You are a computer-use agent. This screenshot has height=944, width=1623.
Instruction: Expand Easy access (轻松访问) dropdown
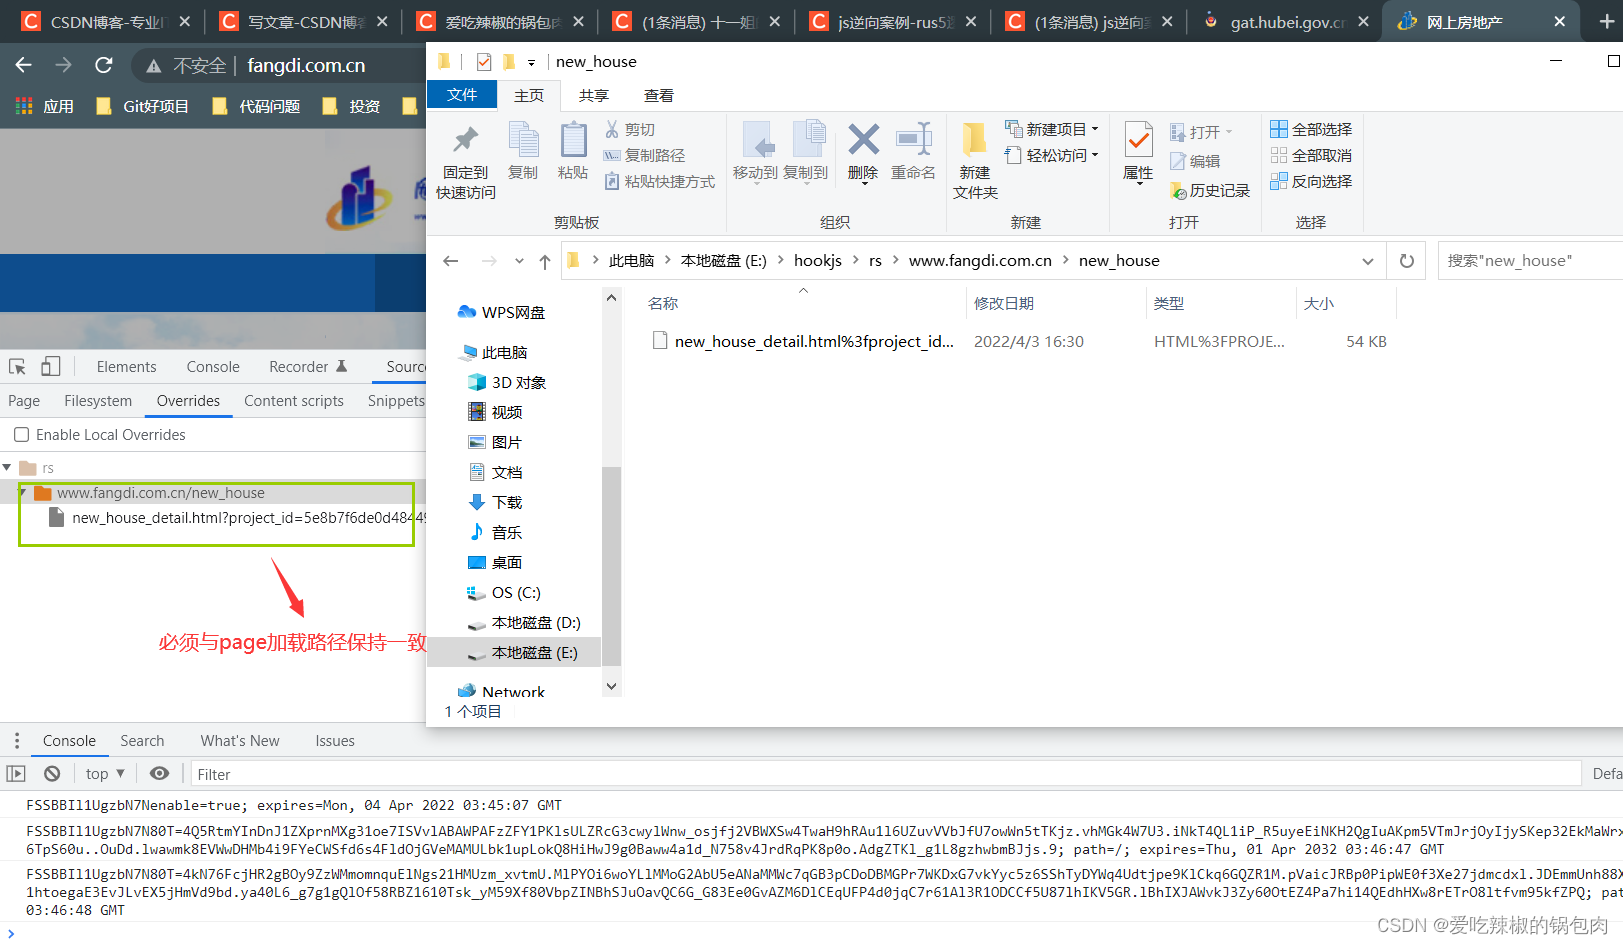tap(1095, 155)
